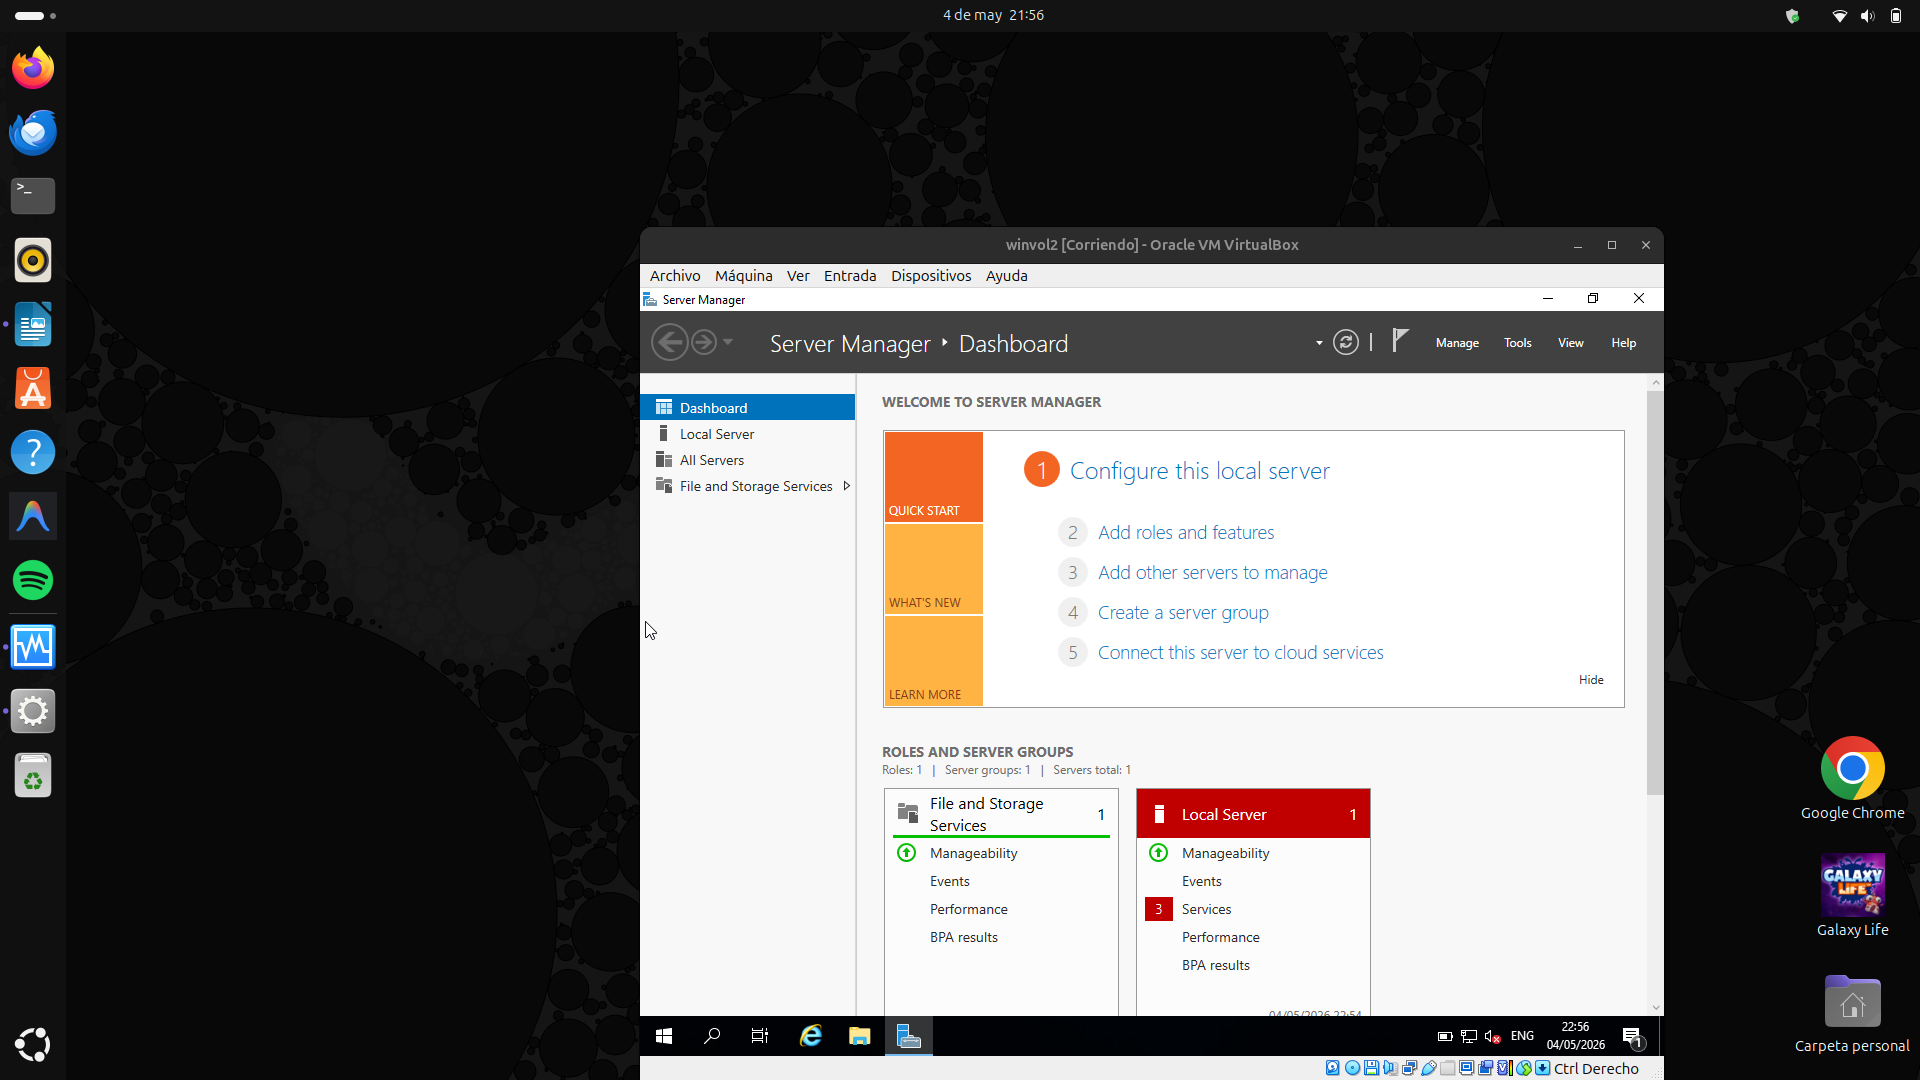
Task: Open File and Storage Services tile header
Action: point(1001,814)
